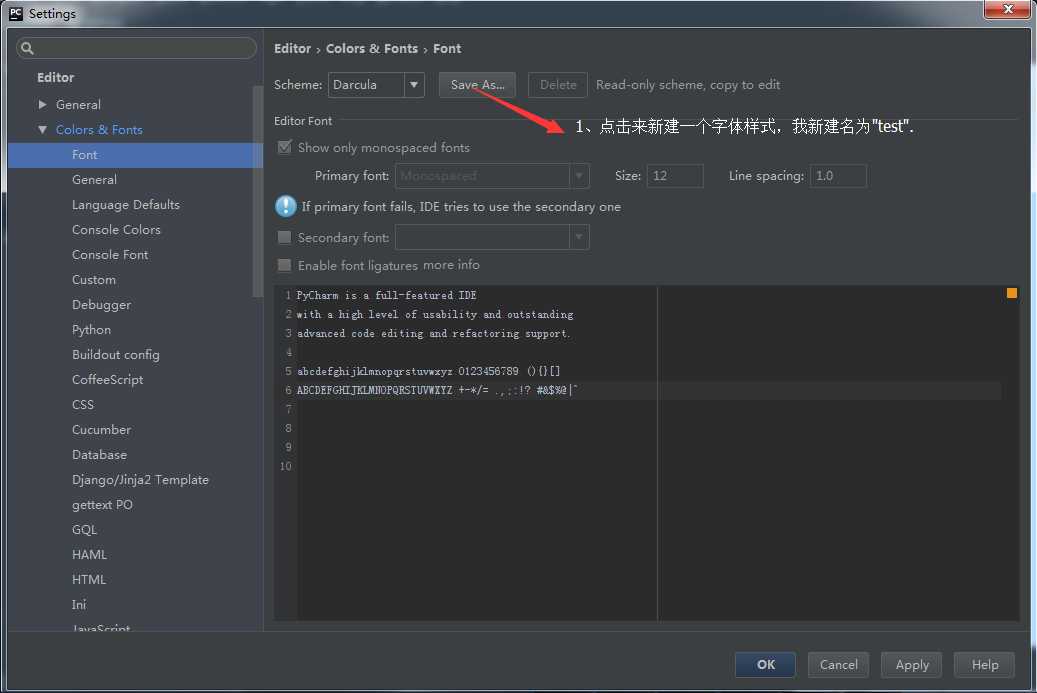The height and width of the screenshot is (693, 1037).
Task: Toggle Show only monospaced fonts checkbox
Action: pyautogui.click(x=284, y=147)
